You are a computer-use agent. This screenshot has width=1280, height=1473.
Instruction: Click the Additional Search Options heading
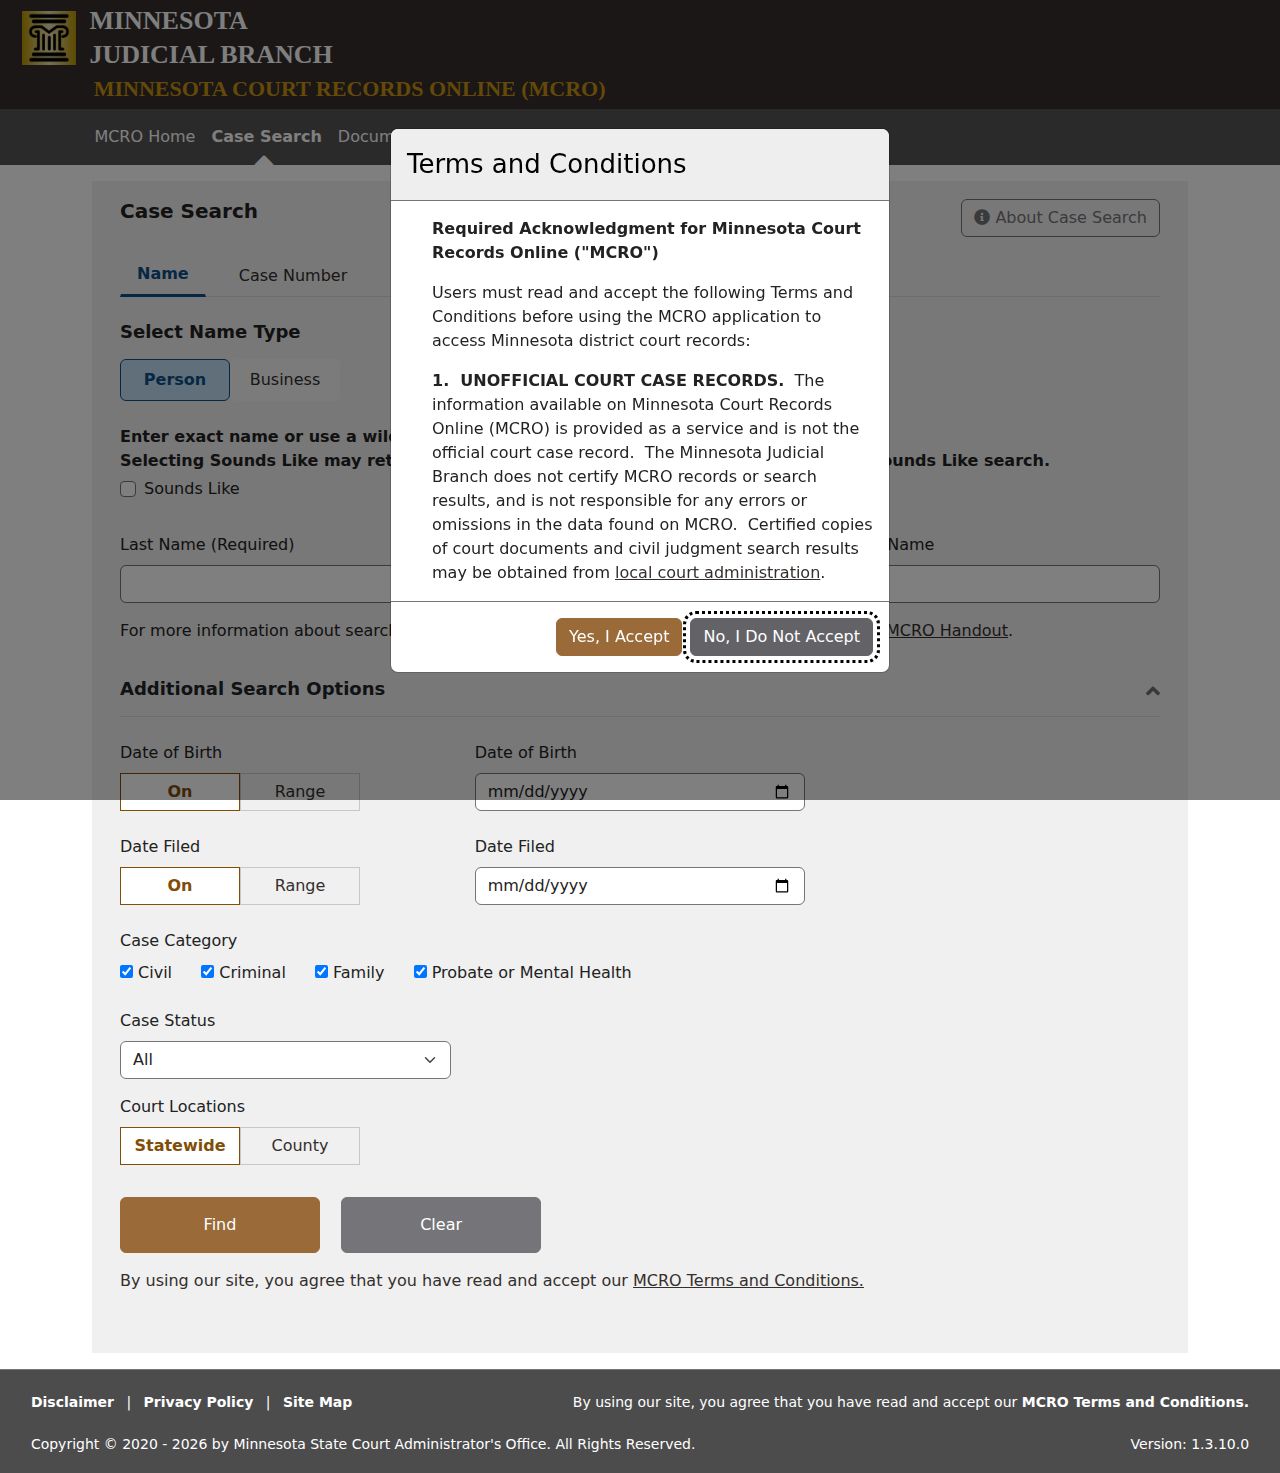253,689
